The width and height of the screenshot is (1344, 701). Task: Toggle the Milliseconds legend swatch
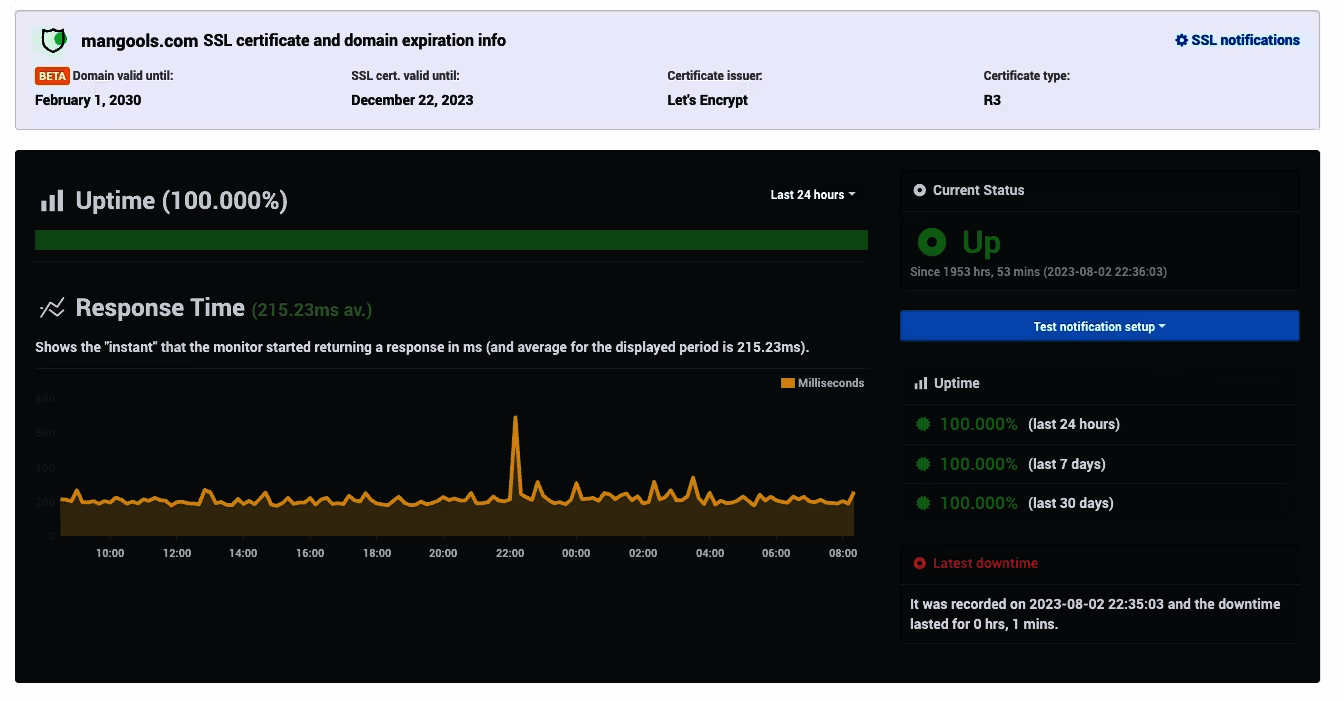tap(787, 383)
